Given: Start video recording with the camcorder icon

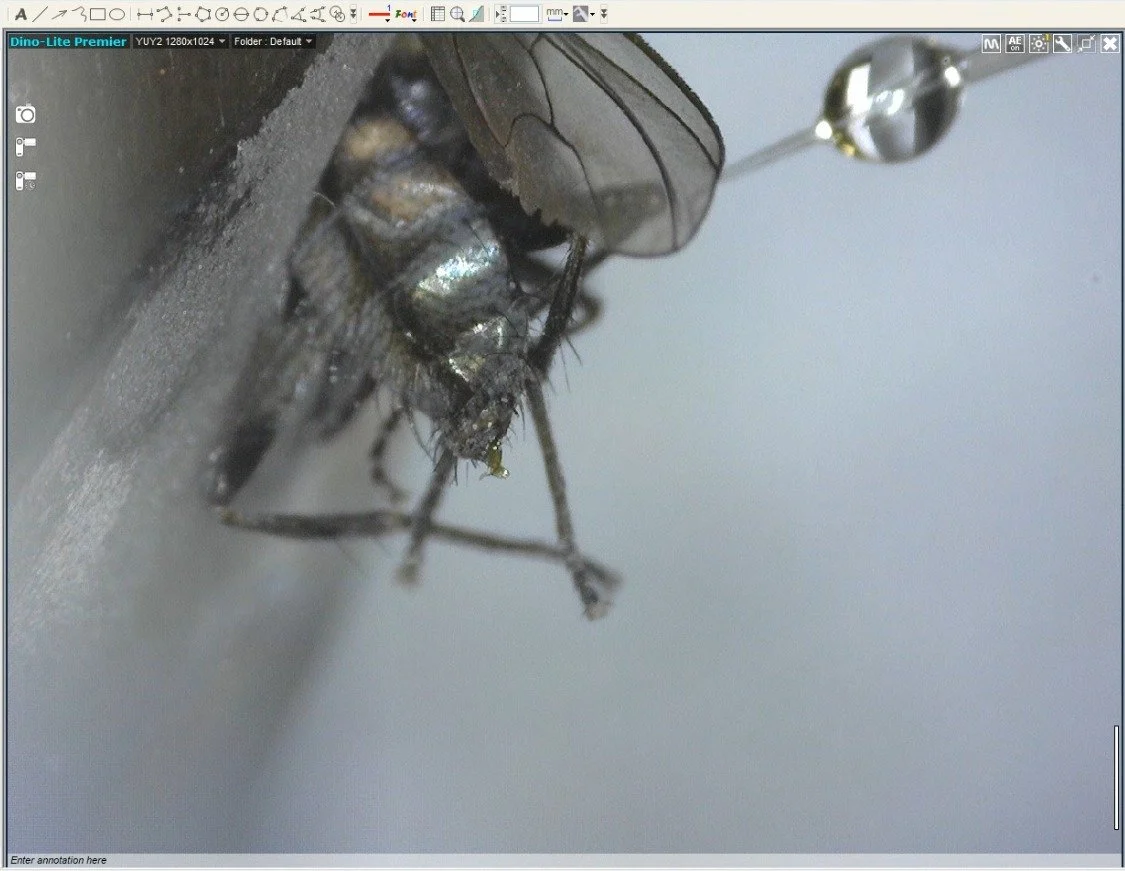Looking at the screenshot, I should tap(26, 147).
